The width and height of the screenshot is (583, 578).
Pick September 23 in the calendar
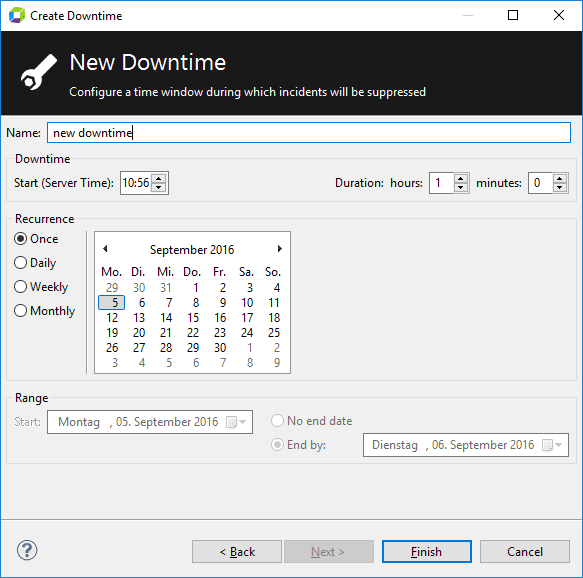coord(220,333)
